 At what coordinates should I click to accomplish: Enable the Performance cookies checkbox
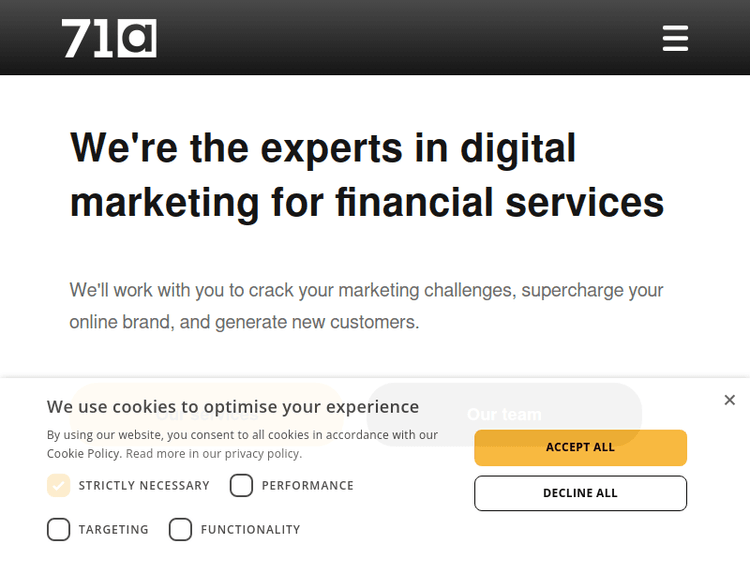(x=241, y=486)
